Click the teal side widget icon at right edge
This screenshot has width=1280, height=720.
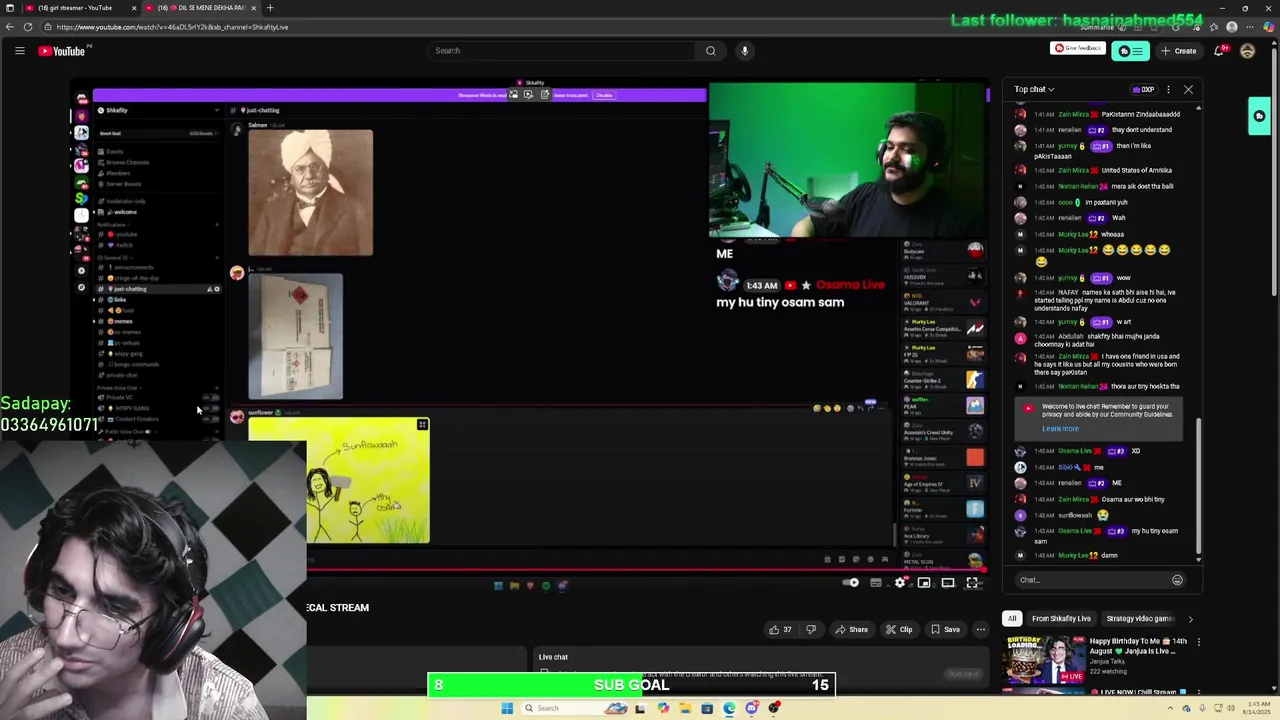[1259, 116]
